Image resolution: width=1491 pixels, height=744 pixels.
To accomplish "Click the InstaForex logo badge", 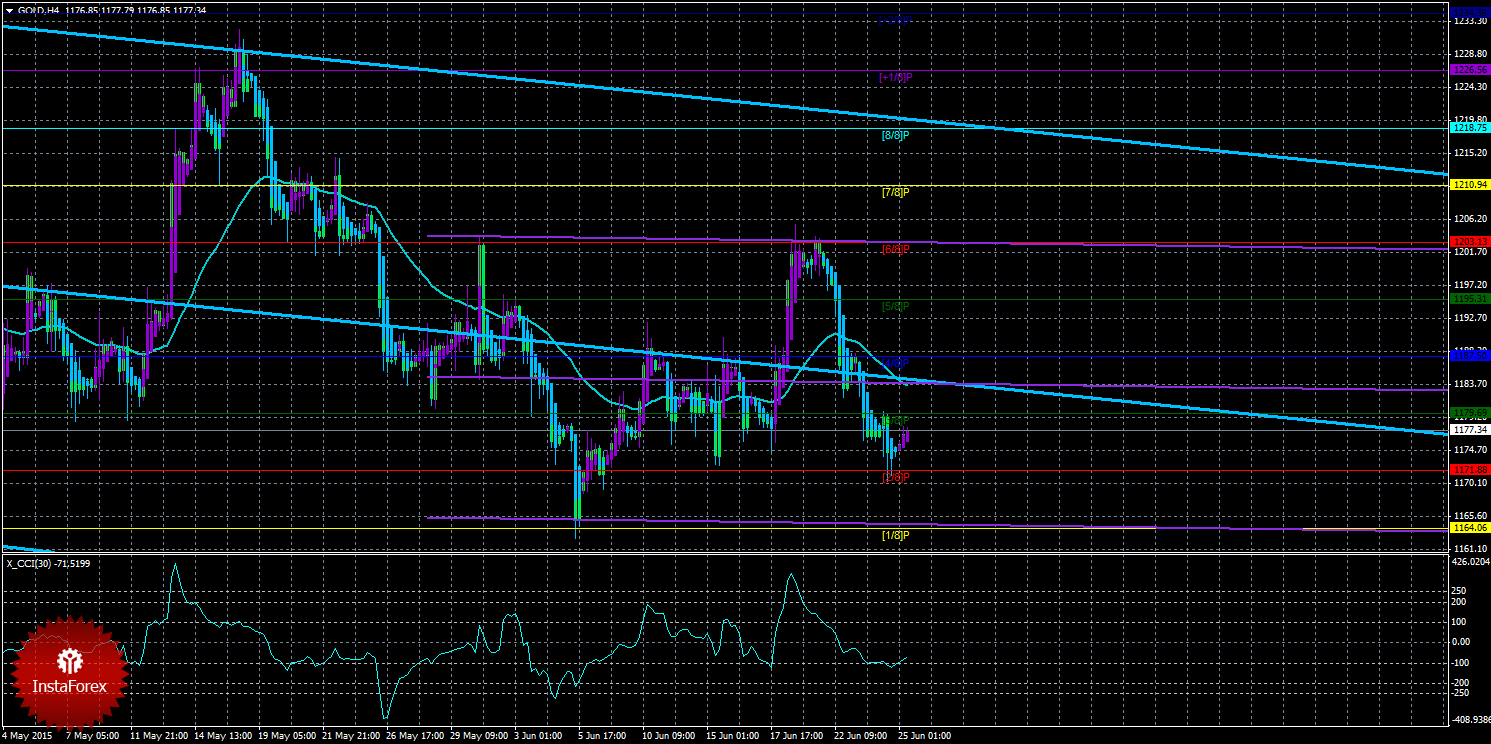I will pyautogui.click(x=71, y=673).
